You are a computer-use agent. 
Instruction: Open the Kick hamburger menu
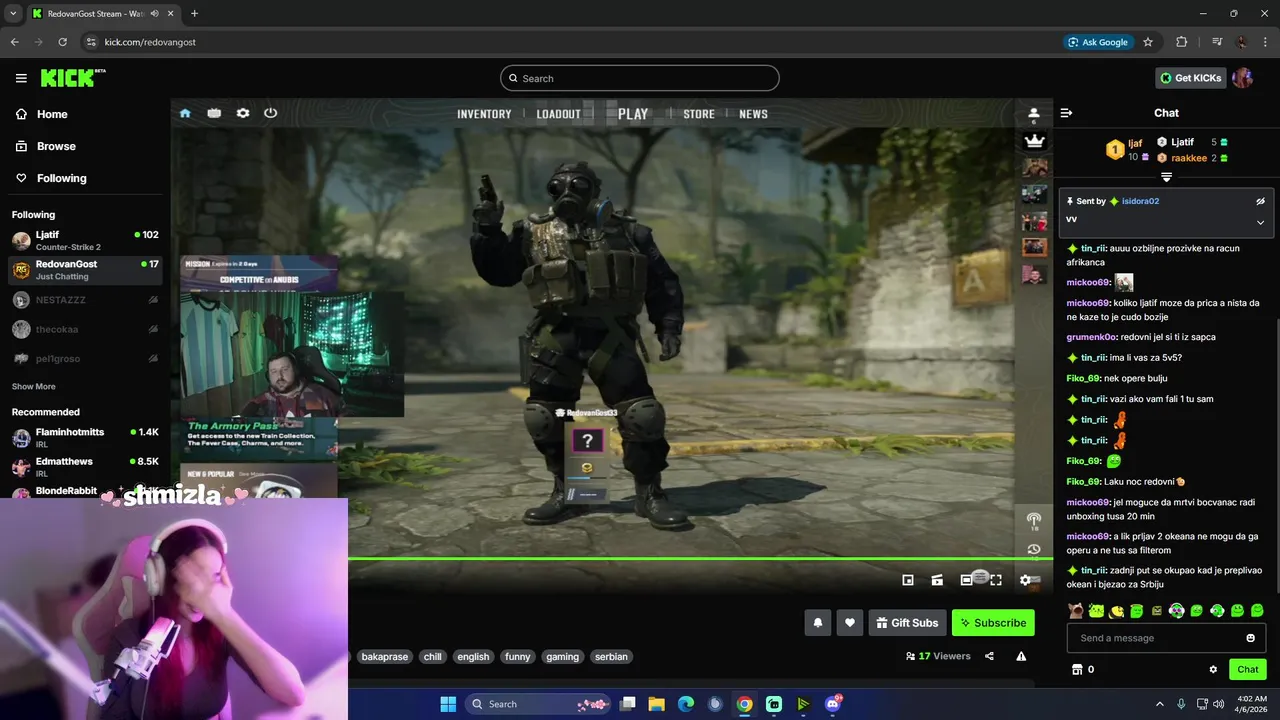tap(21, 78)
